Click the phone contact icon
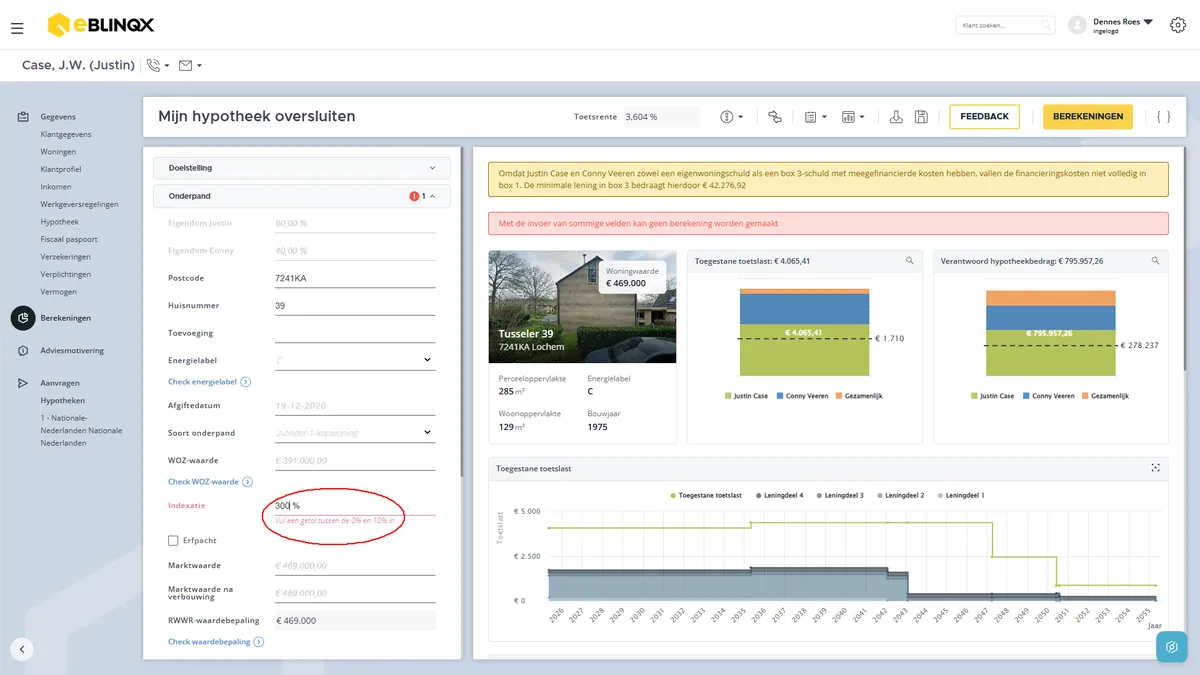1200x675 pixels. 153,65
